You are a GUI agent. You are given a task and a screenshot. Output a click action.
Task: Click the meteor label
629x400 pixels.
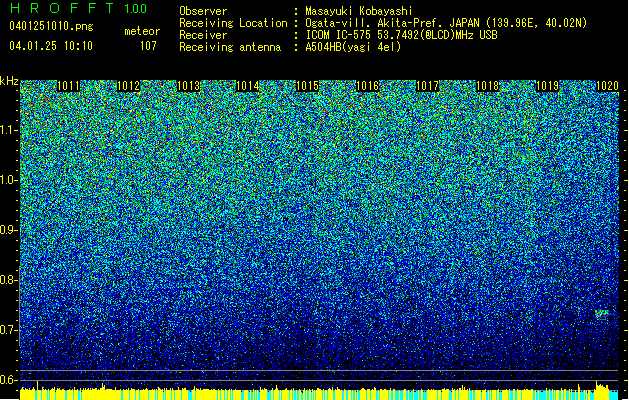pos(142,31)
